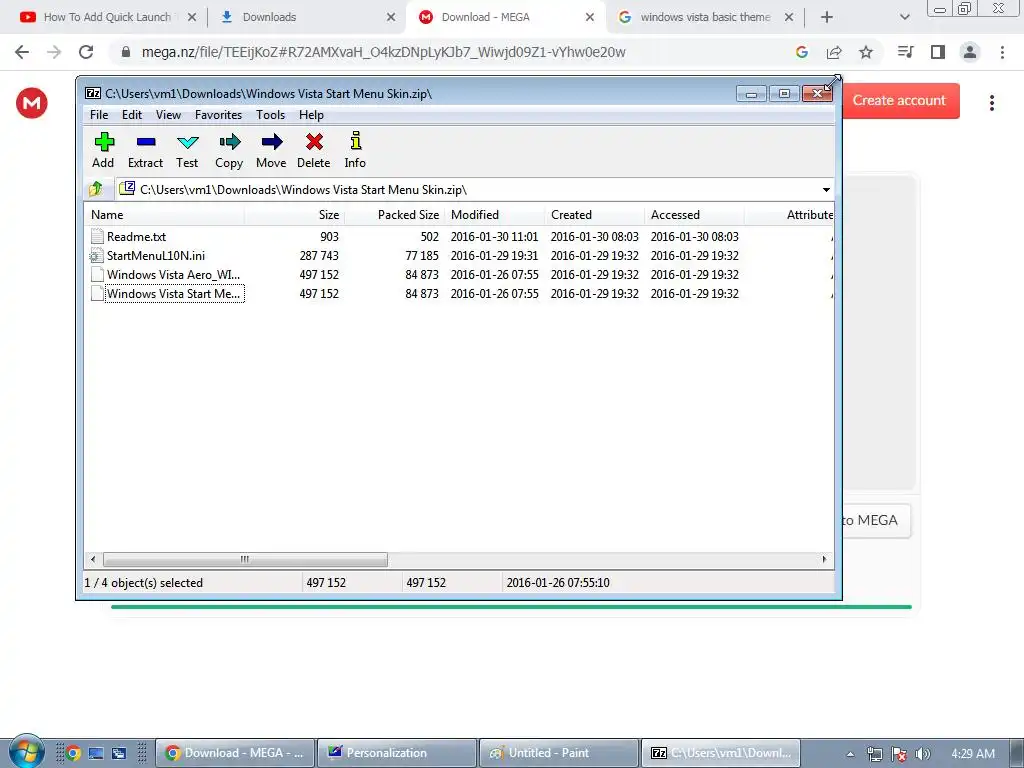Open Personalization from the taskbar

coord(397,753)
